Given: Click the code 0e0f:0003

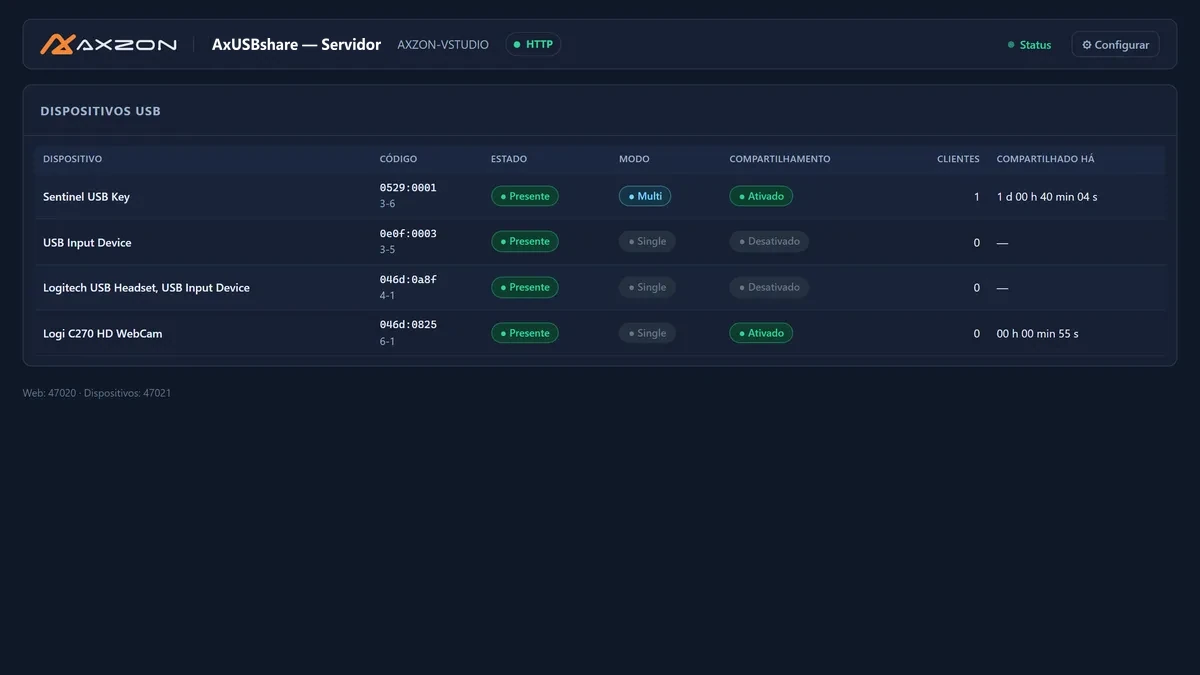Looking at the screenshot, I should tap(408, 234).
